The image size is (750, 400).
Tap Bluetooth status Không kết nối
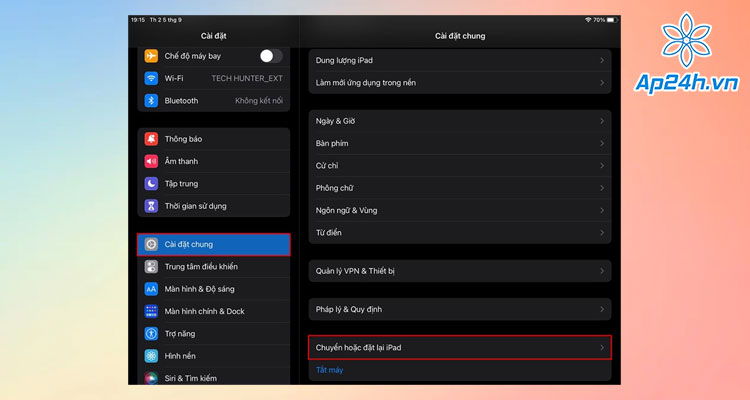coord(259,101)
